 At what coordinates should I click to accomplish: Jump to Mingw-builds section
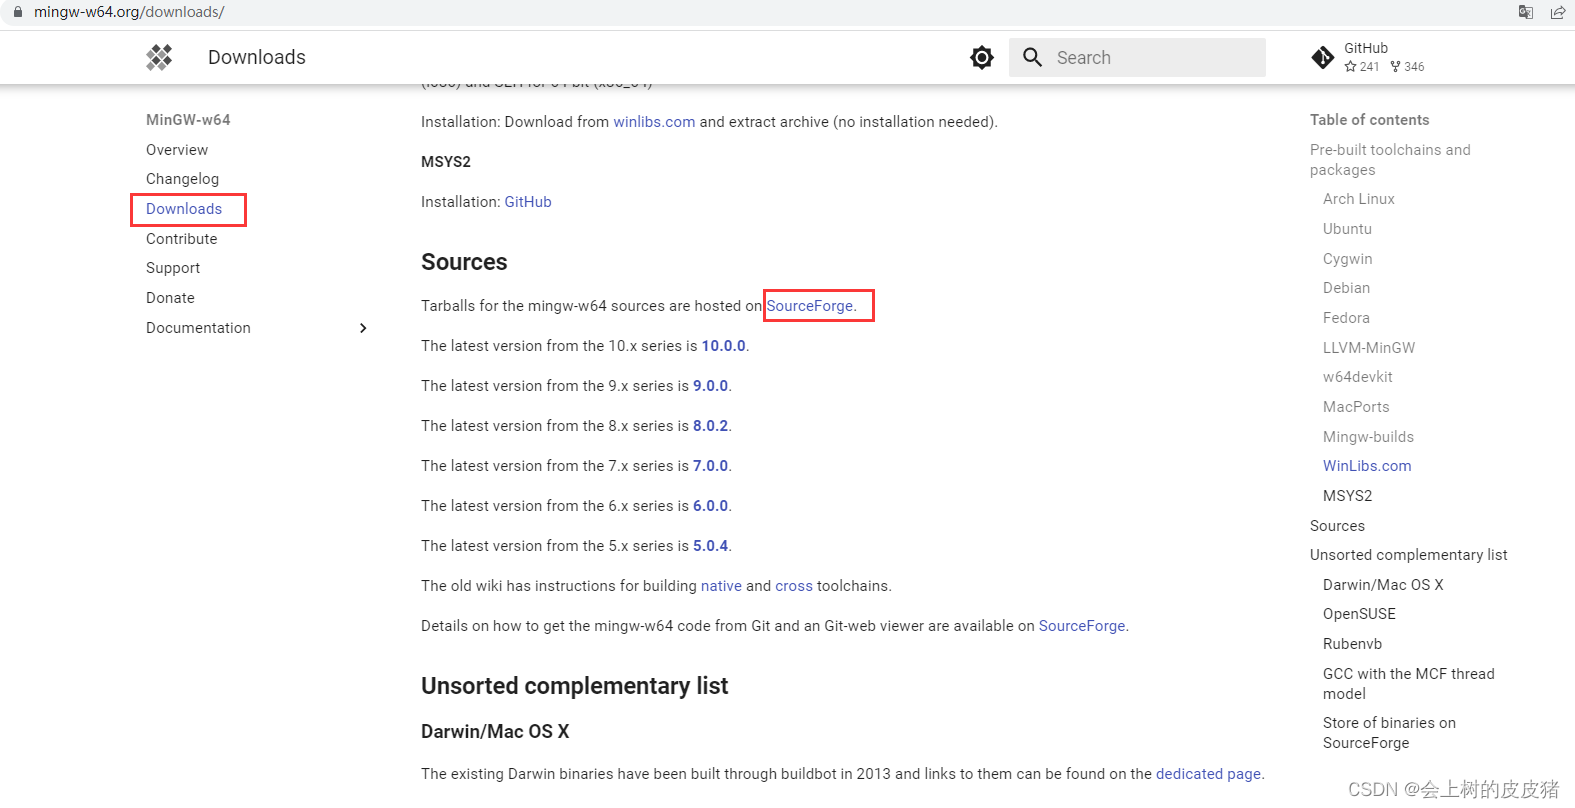coord(1368,437)
